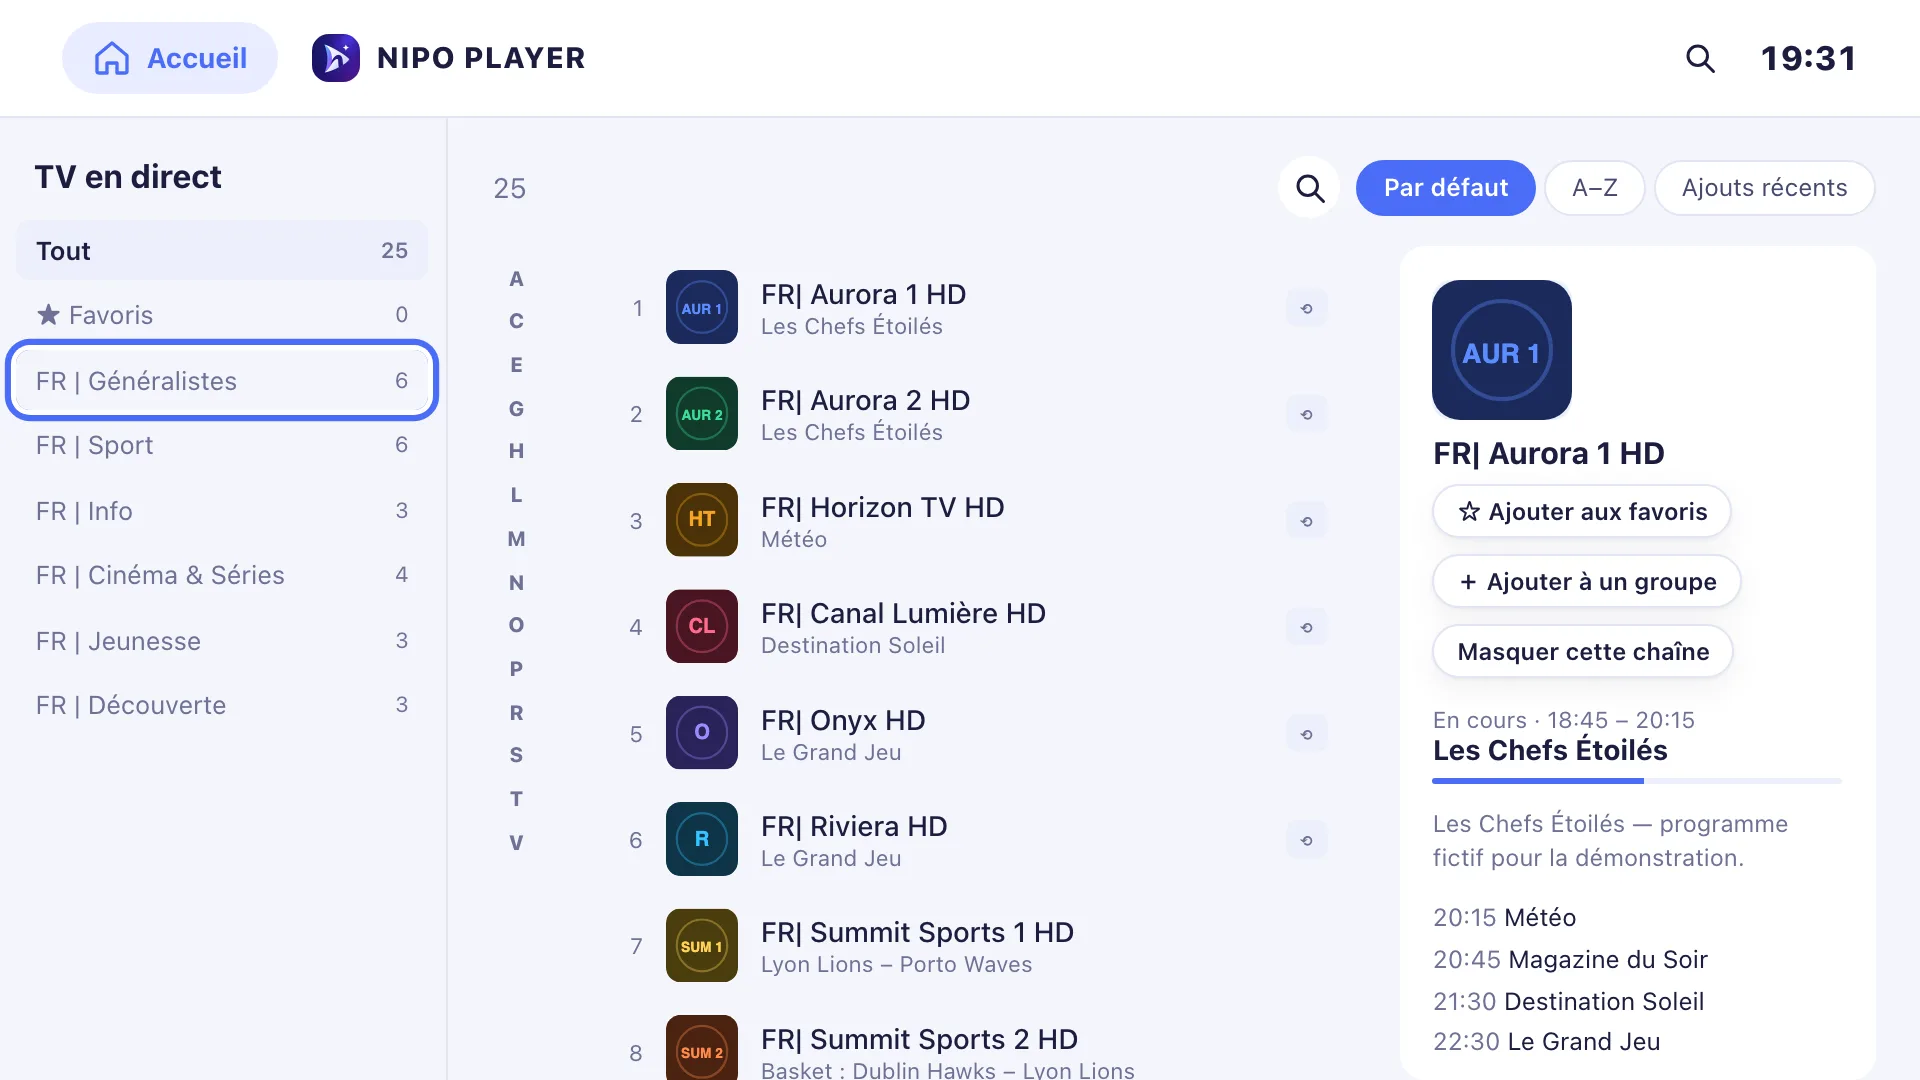Select the AUR 2 channel logo
1920x1080 pixels.
[702, 414]
